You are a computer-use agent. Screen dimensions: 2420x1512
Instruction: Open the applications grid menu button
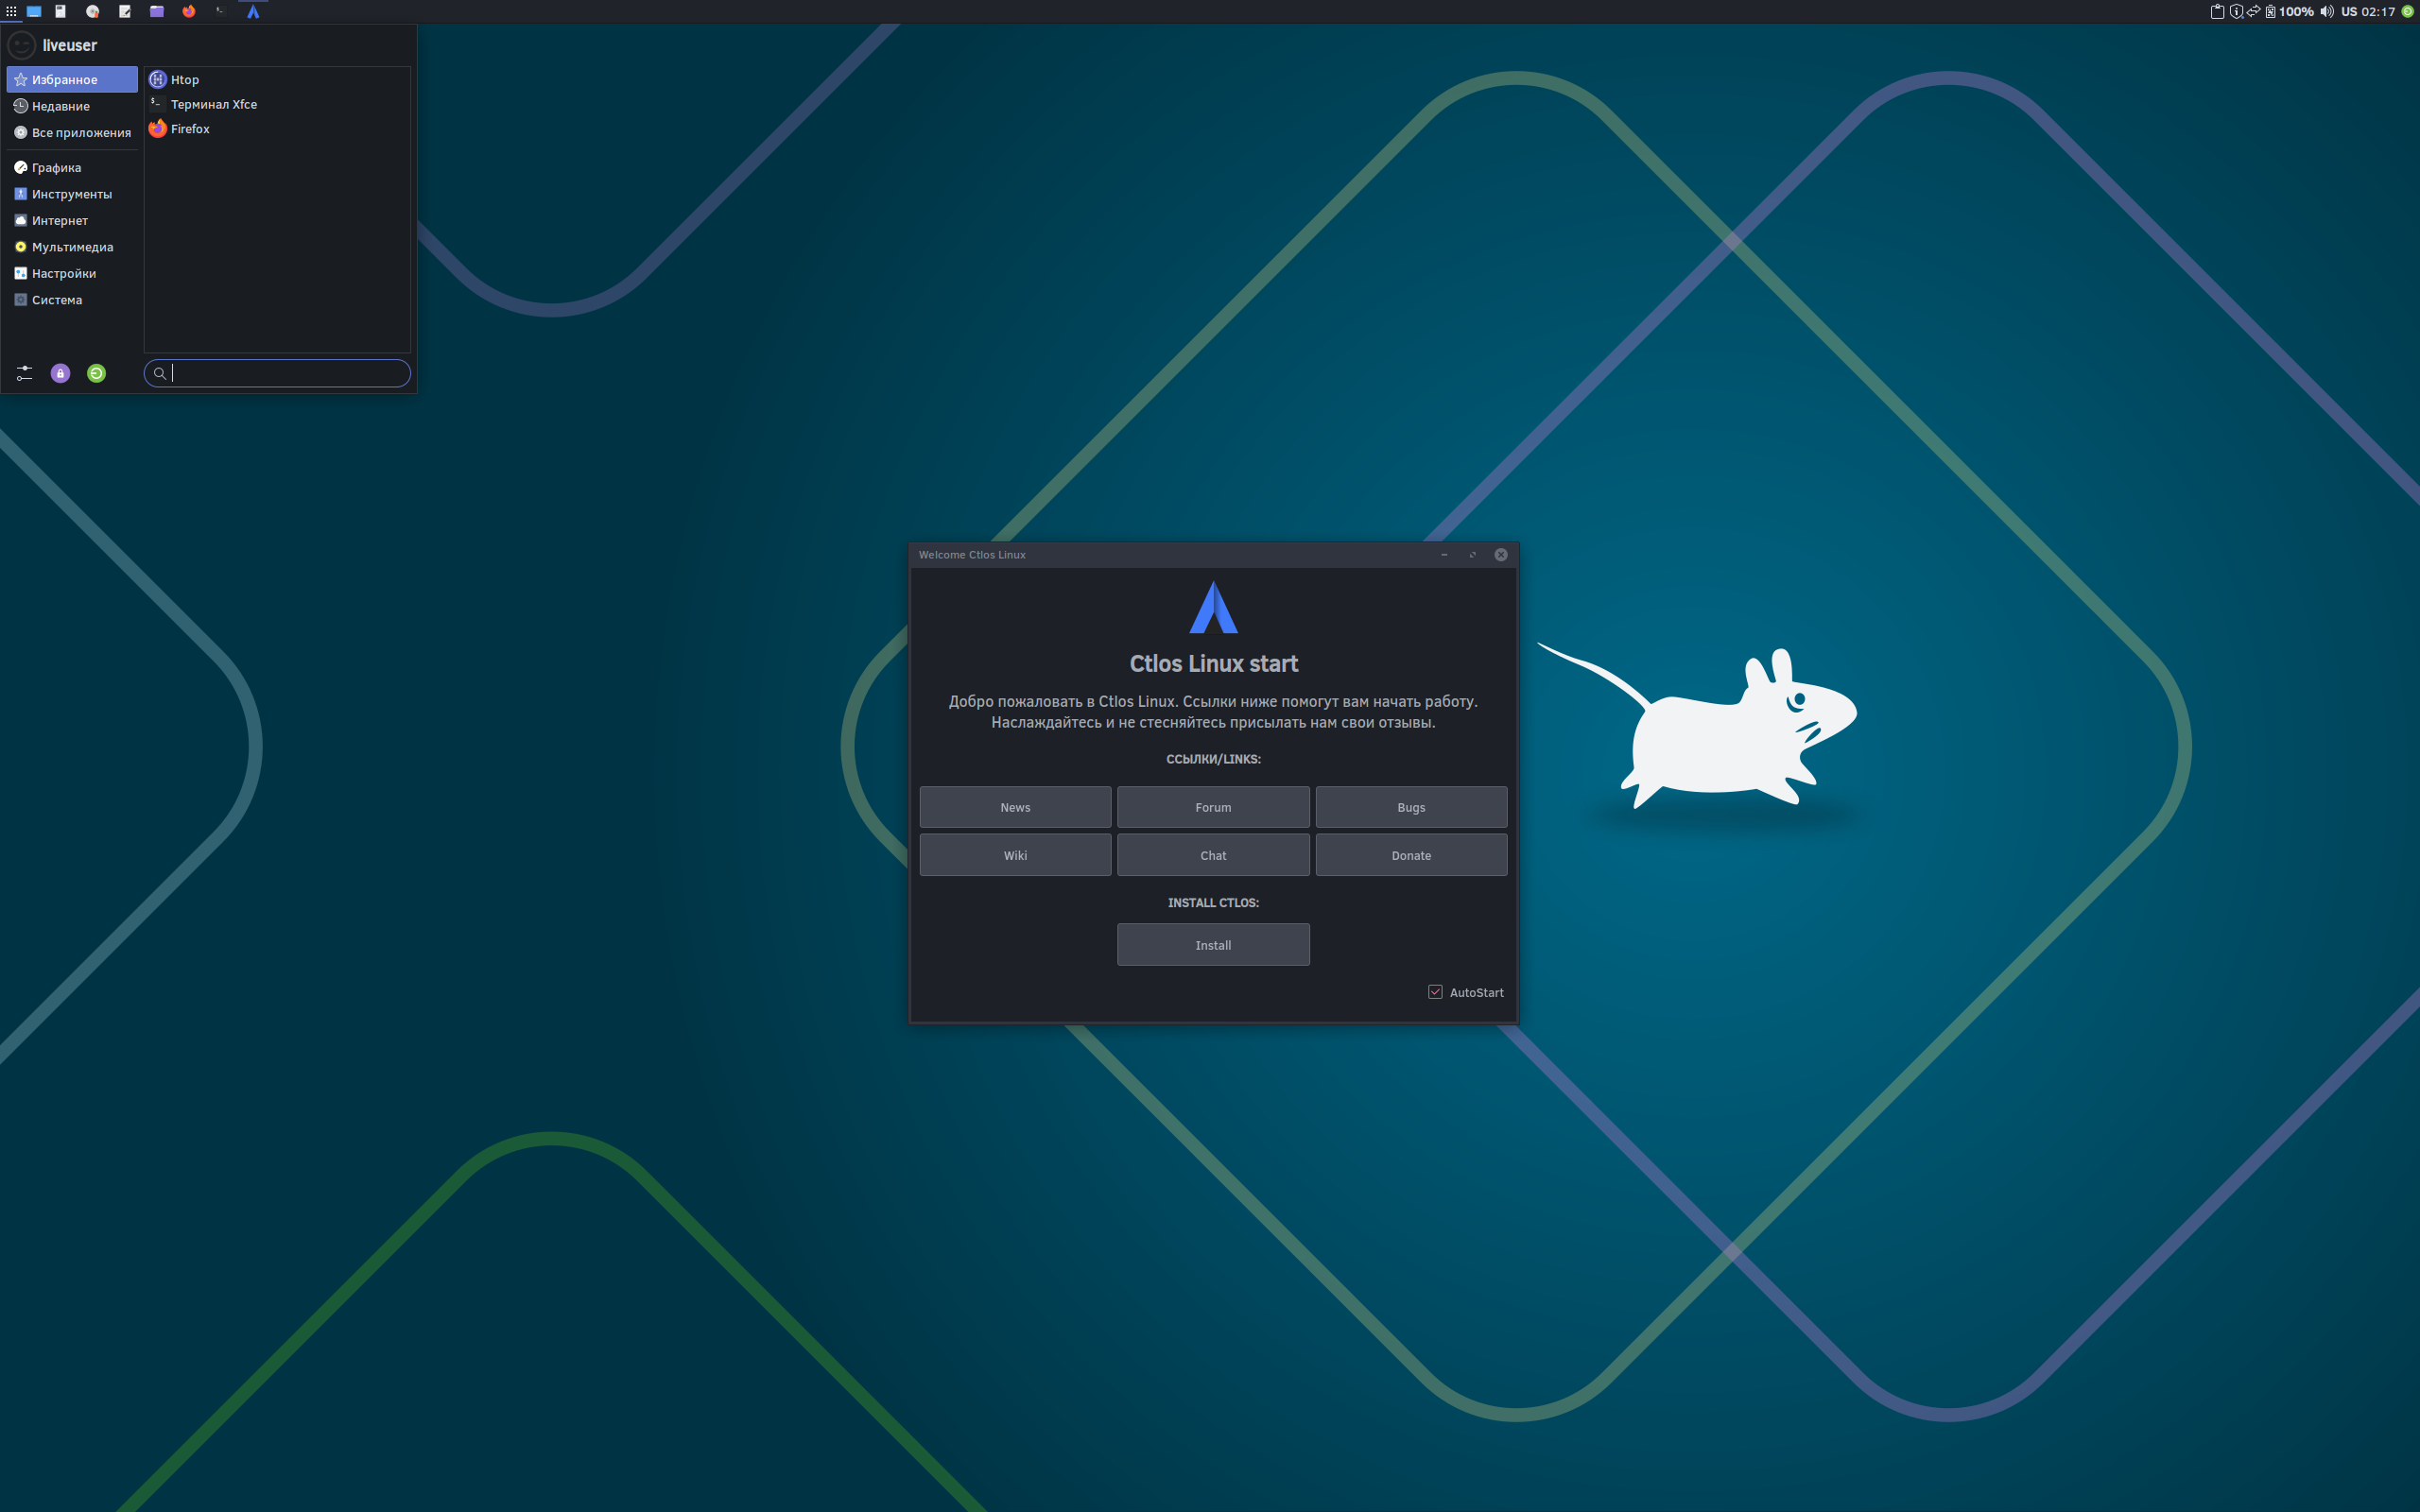(11, 12)
